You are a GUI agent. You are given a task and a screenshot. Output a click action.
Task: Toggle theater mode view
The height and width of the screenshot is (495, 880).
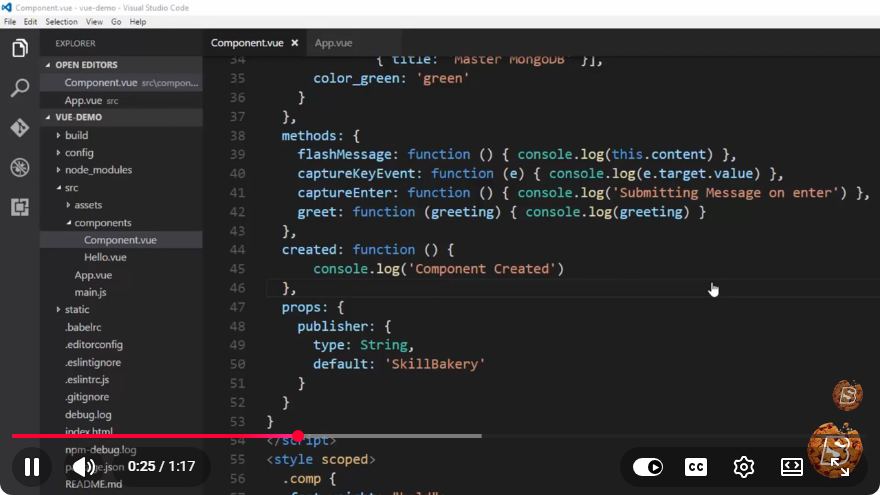791,467
